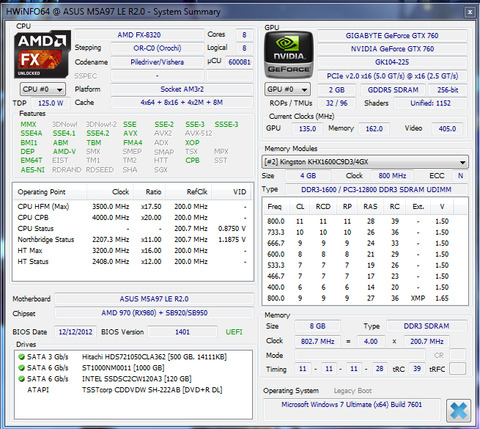Image resolution: width=480 pixels, height=429 pixels.
Task: Click the ASUS M5A97 LE R2.0 motherboard field
Action: (154, 299)
